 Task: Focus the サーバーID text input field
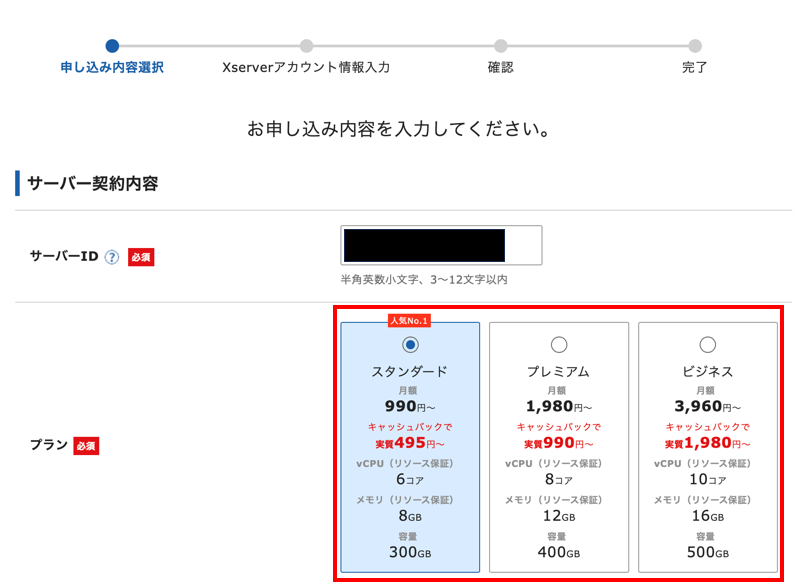coord(441,245)
